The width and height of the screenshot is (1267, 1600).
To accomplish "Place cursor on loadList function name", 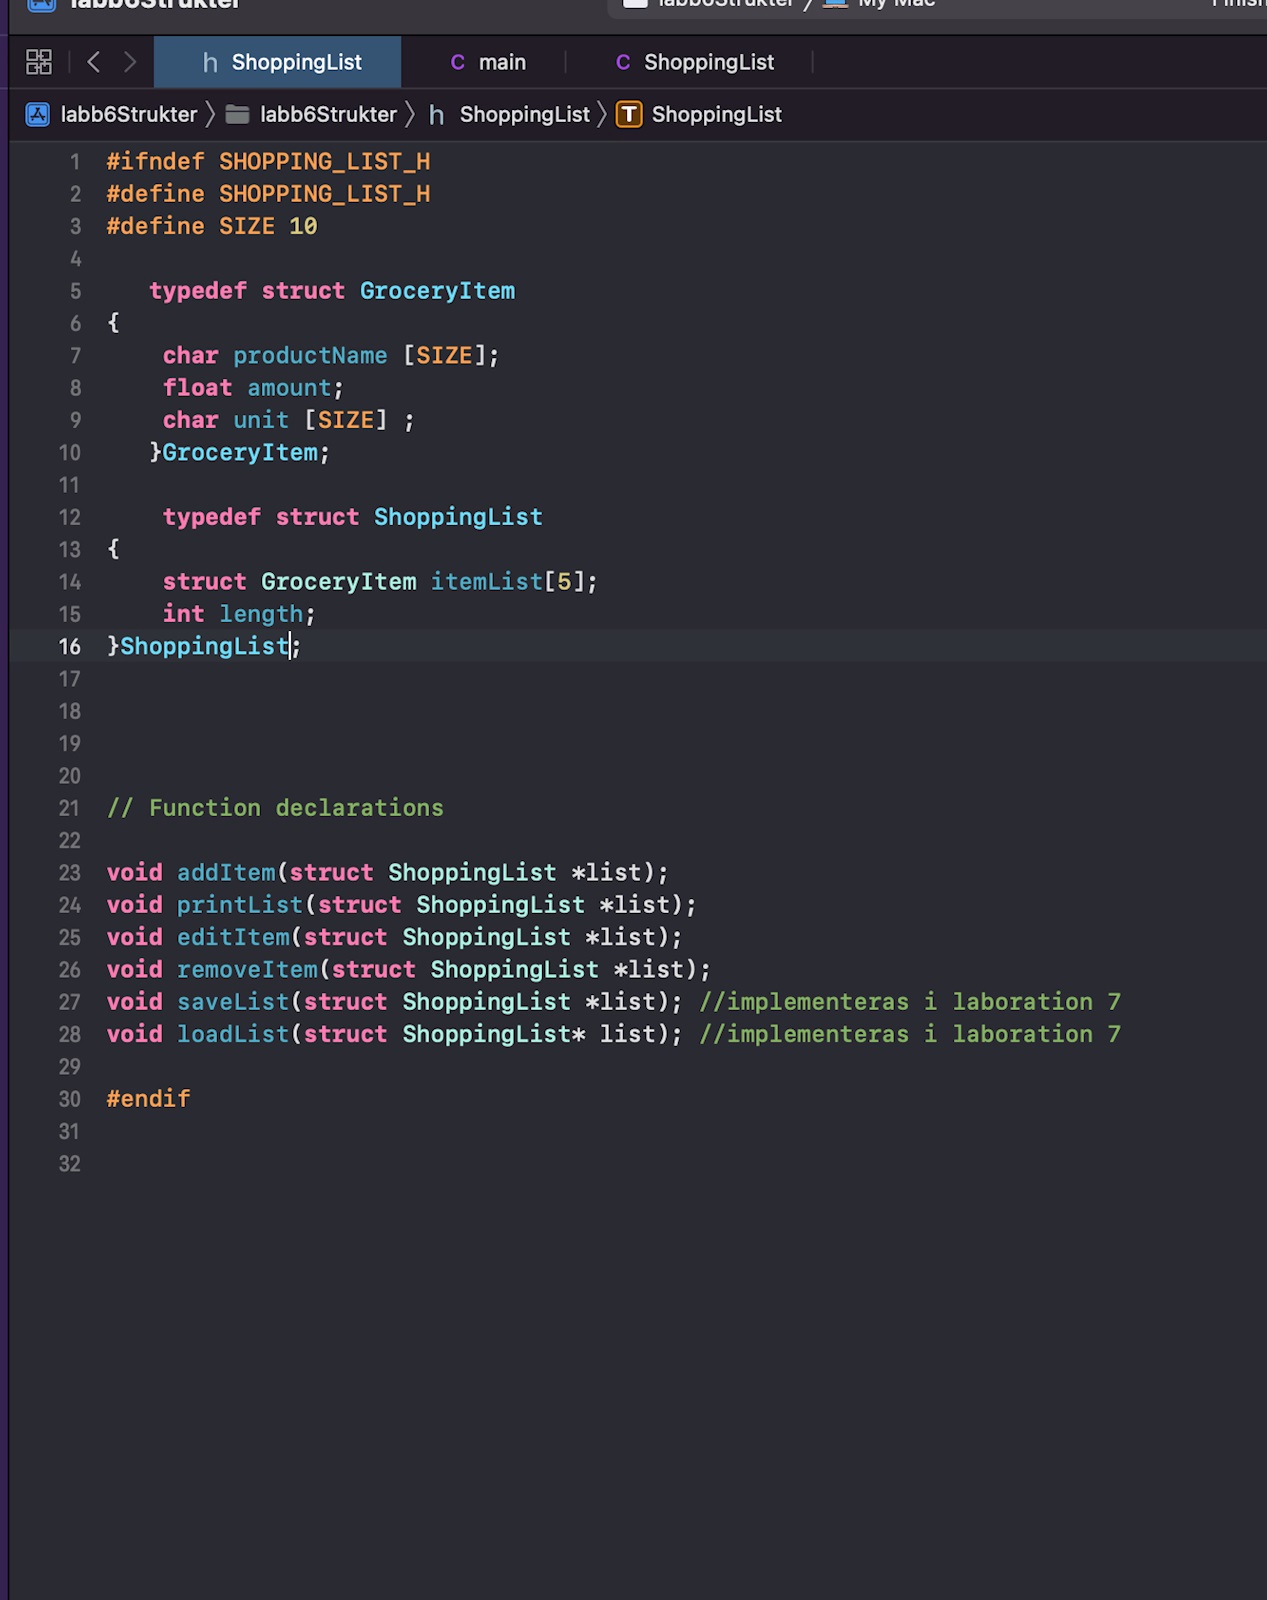I will point(233,1034).
